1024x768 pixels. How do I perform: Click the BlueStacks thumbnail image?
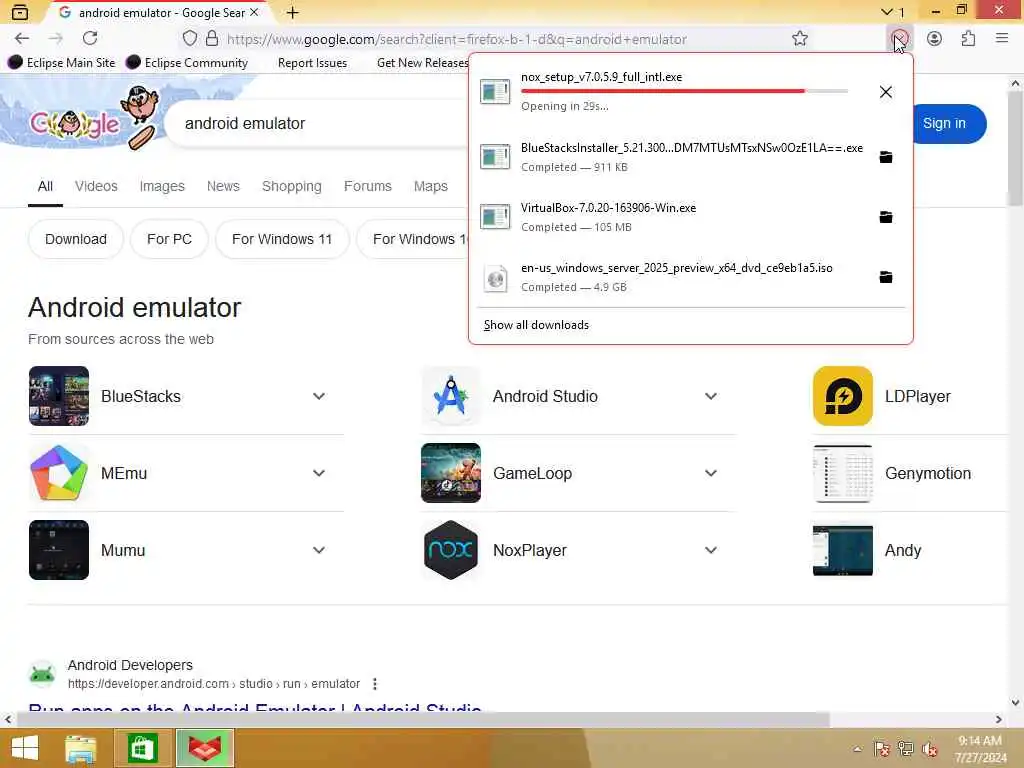point(59,396)
